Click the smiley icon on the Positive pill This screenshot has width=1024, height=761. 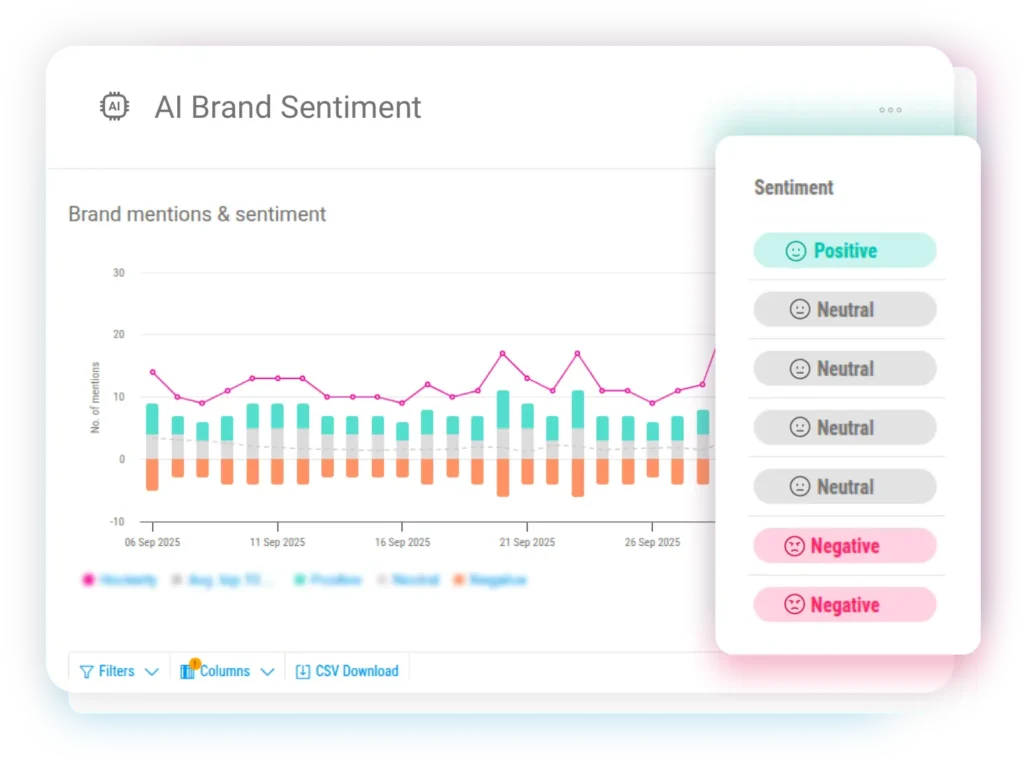pos(794,250)
